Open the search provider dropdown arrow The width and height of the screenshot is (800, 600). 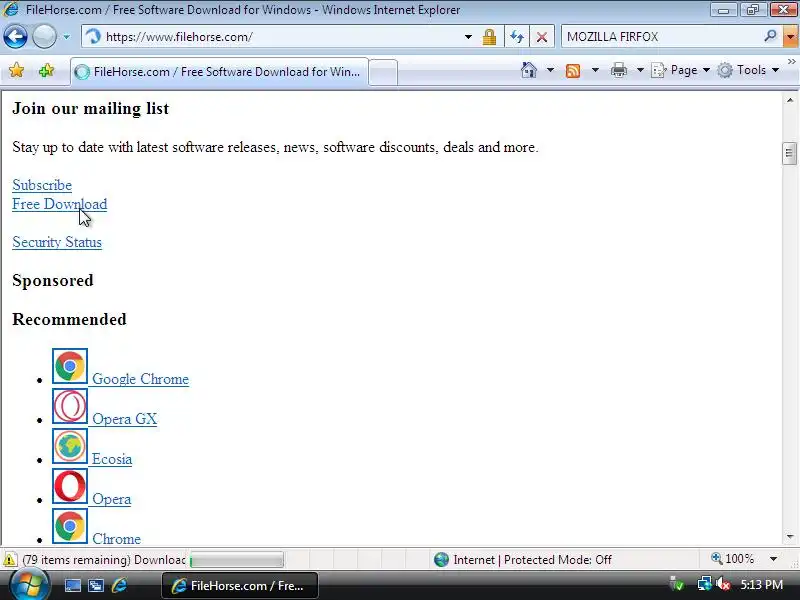791,37
